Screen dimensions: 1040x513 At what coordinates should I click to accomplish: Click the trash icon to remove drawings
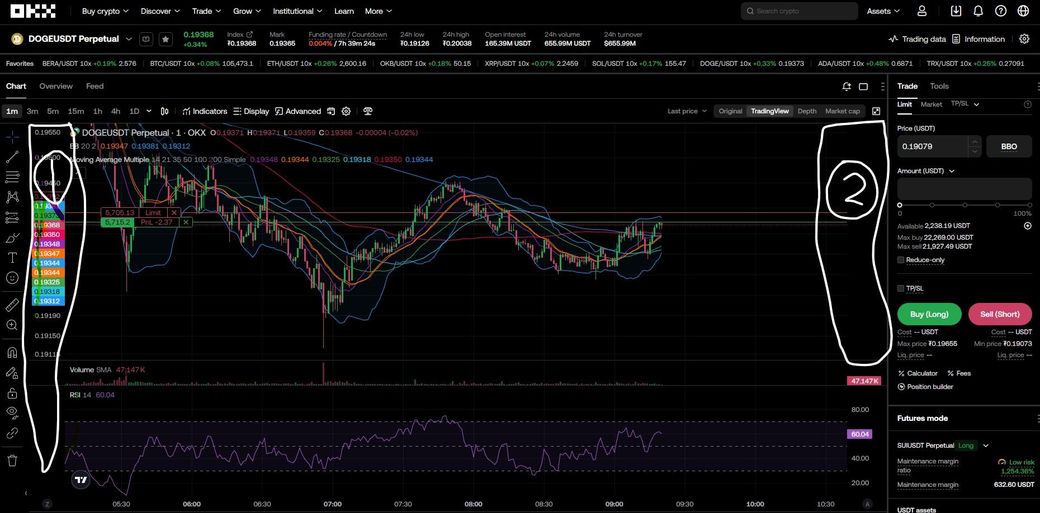12,460
